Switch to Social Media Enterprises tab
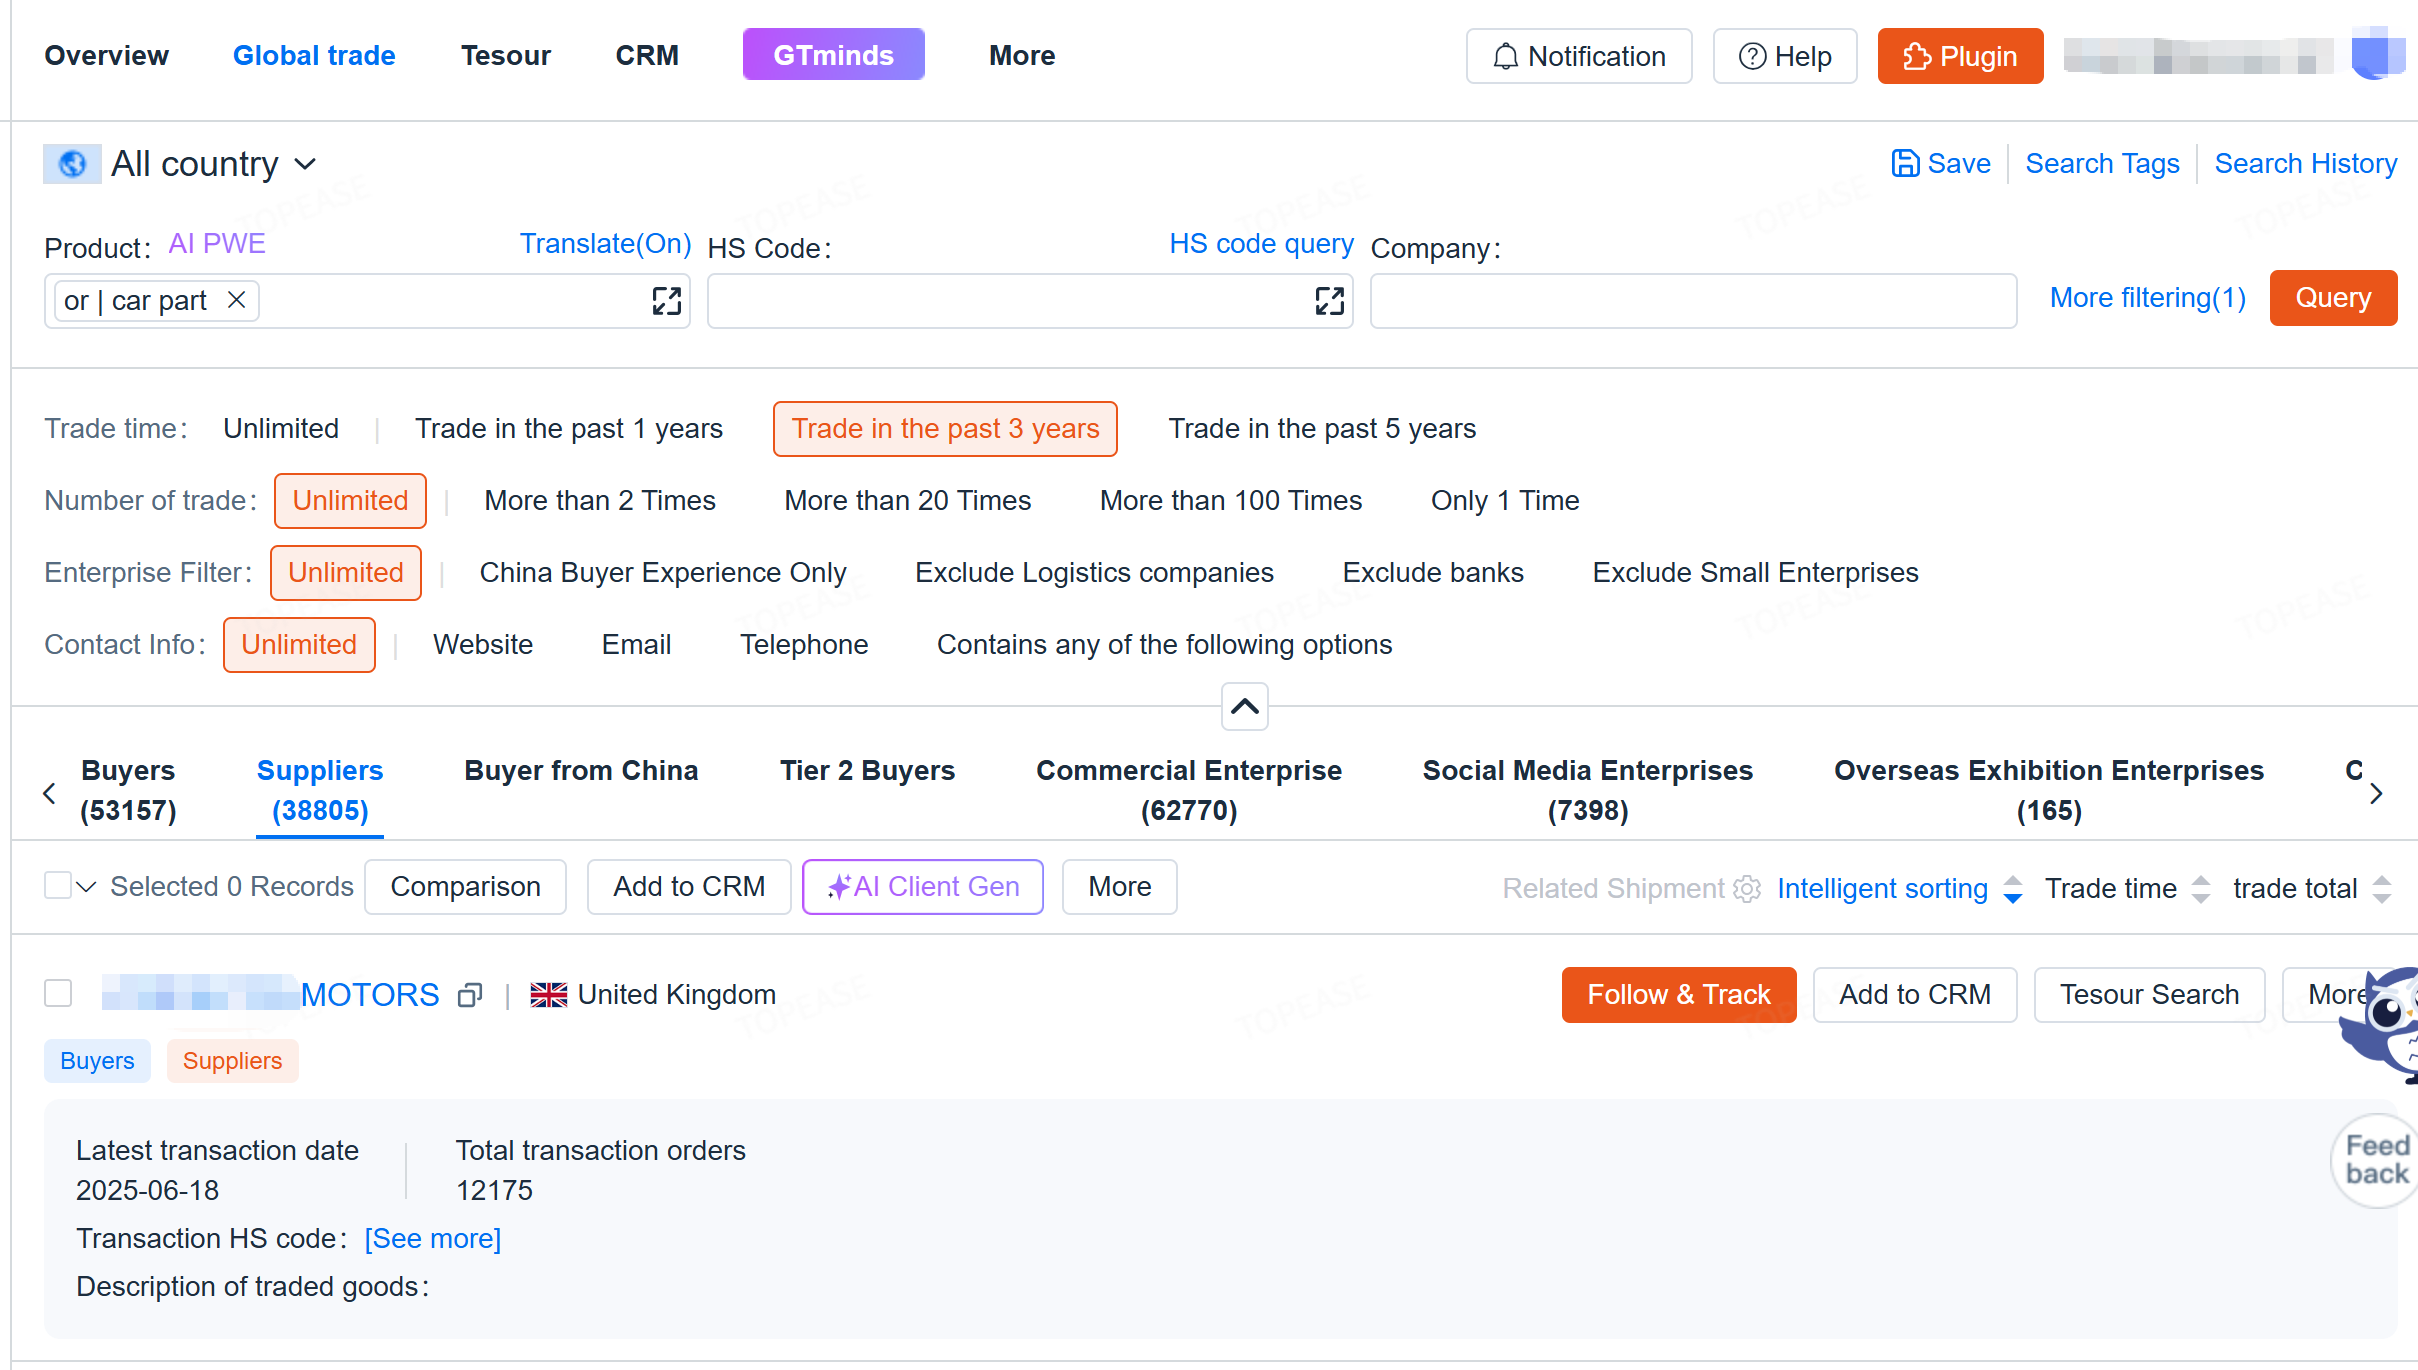Screen dimensions: 2418x1370 [x=1588, y=790]
